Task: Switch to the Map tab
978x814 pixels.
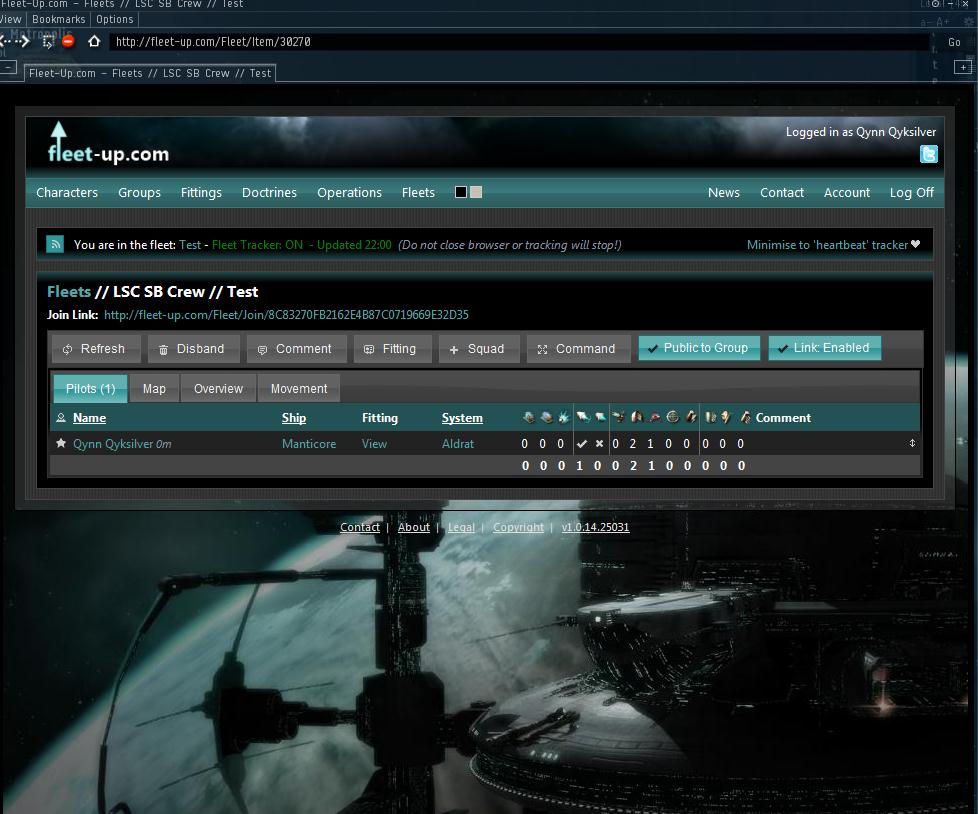Action: click(154, 389)
